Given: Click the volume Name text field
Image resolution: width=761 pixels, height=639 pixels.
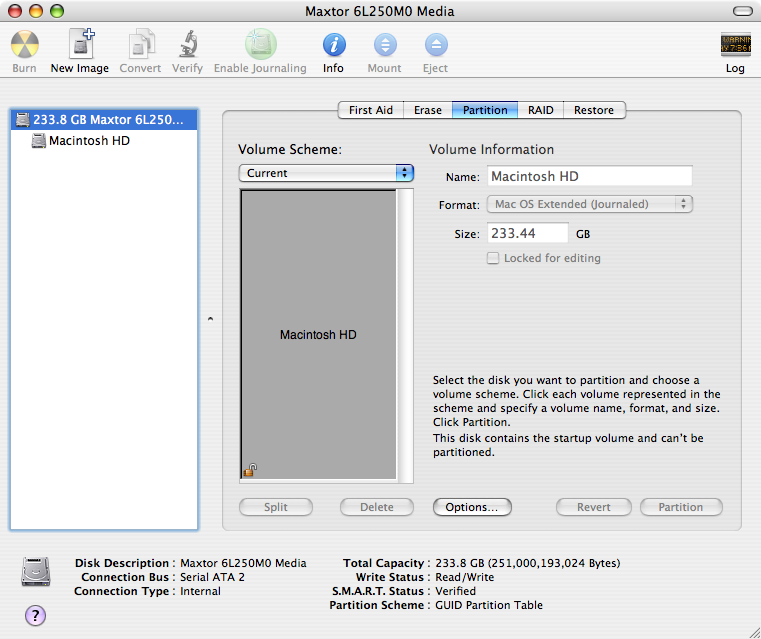Looking at the screenshot, I should click(x=590, y=176).
